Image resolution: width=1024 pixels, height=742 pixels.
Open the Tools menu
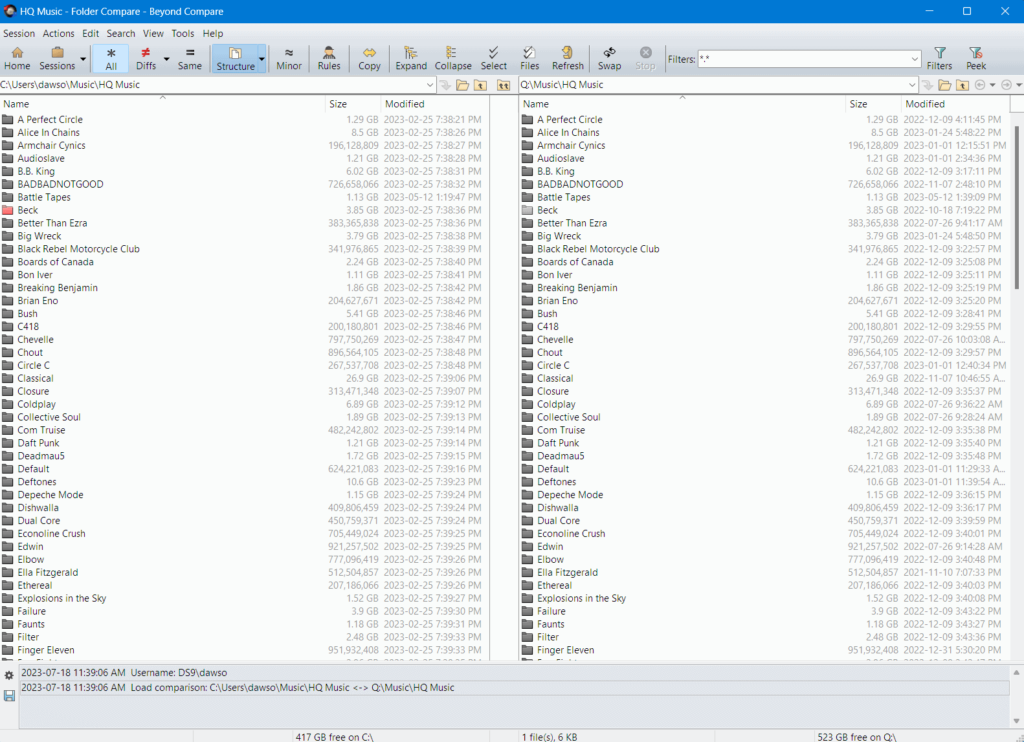coord(182,33)
